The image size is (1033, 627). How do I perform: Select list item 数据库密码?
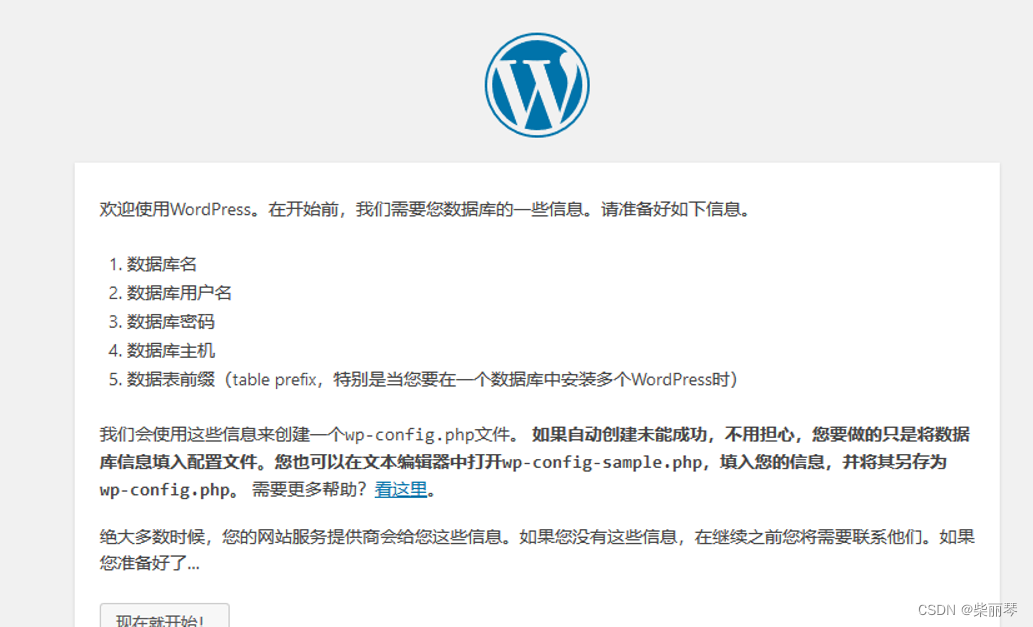[171, 322]
